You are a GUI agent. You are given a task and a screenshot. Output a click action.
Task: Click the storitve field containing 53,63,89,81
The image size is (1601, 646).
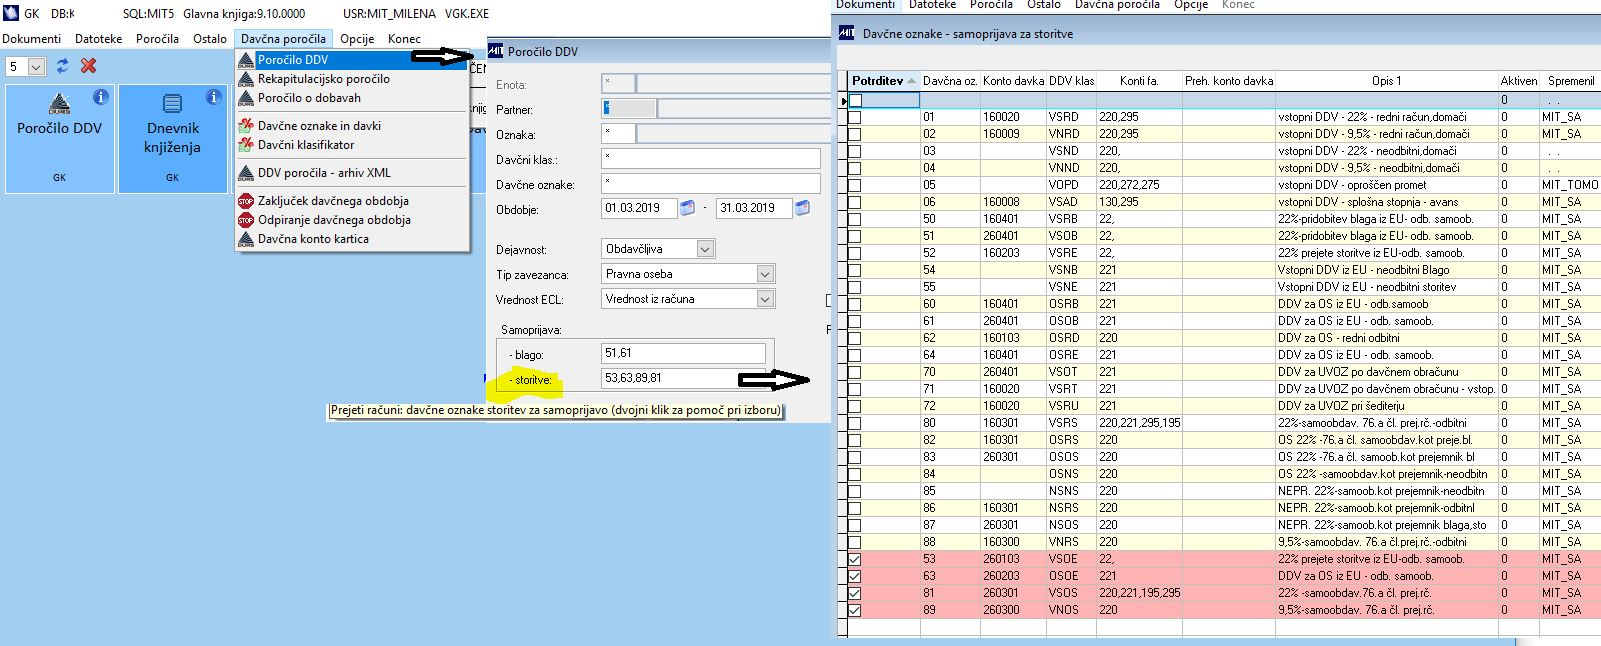(x=684, y=378)
